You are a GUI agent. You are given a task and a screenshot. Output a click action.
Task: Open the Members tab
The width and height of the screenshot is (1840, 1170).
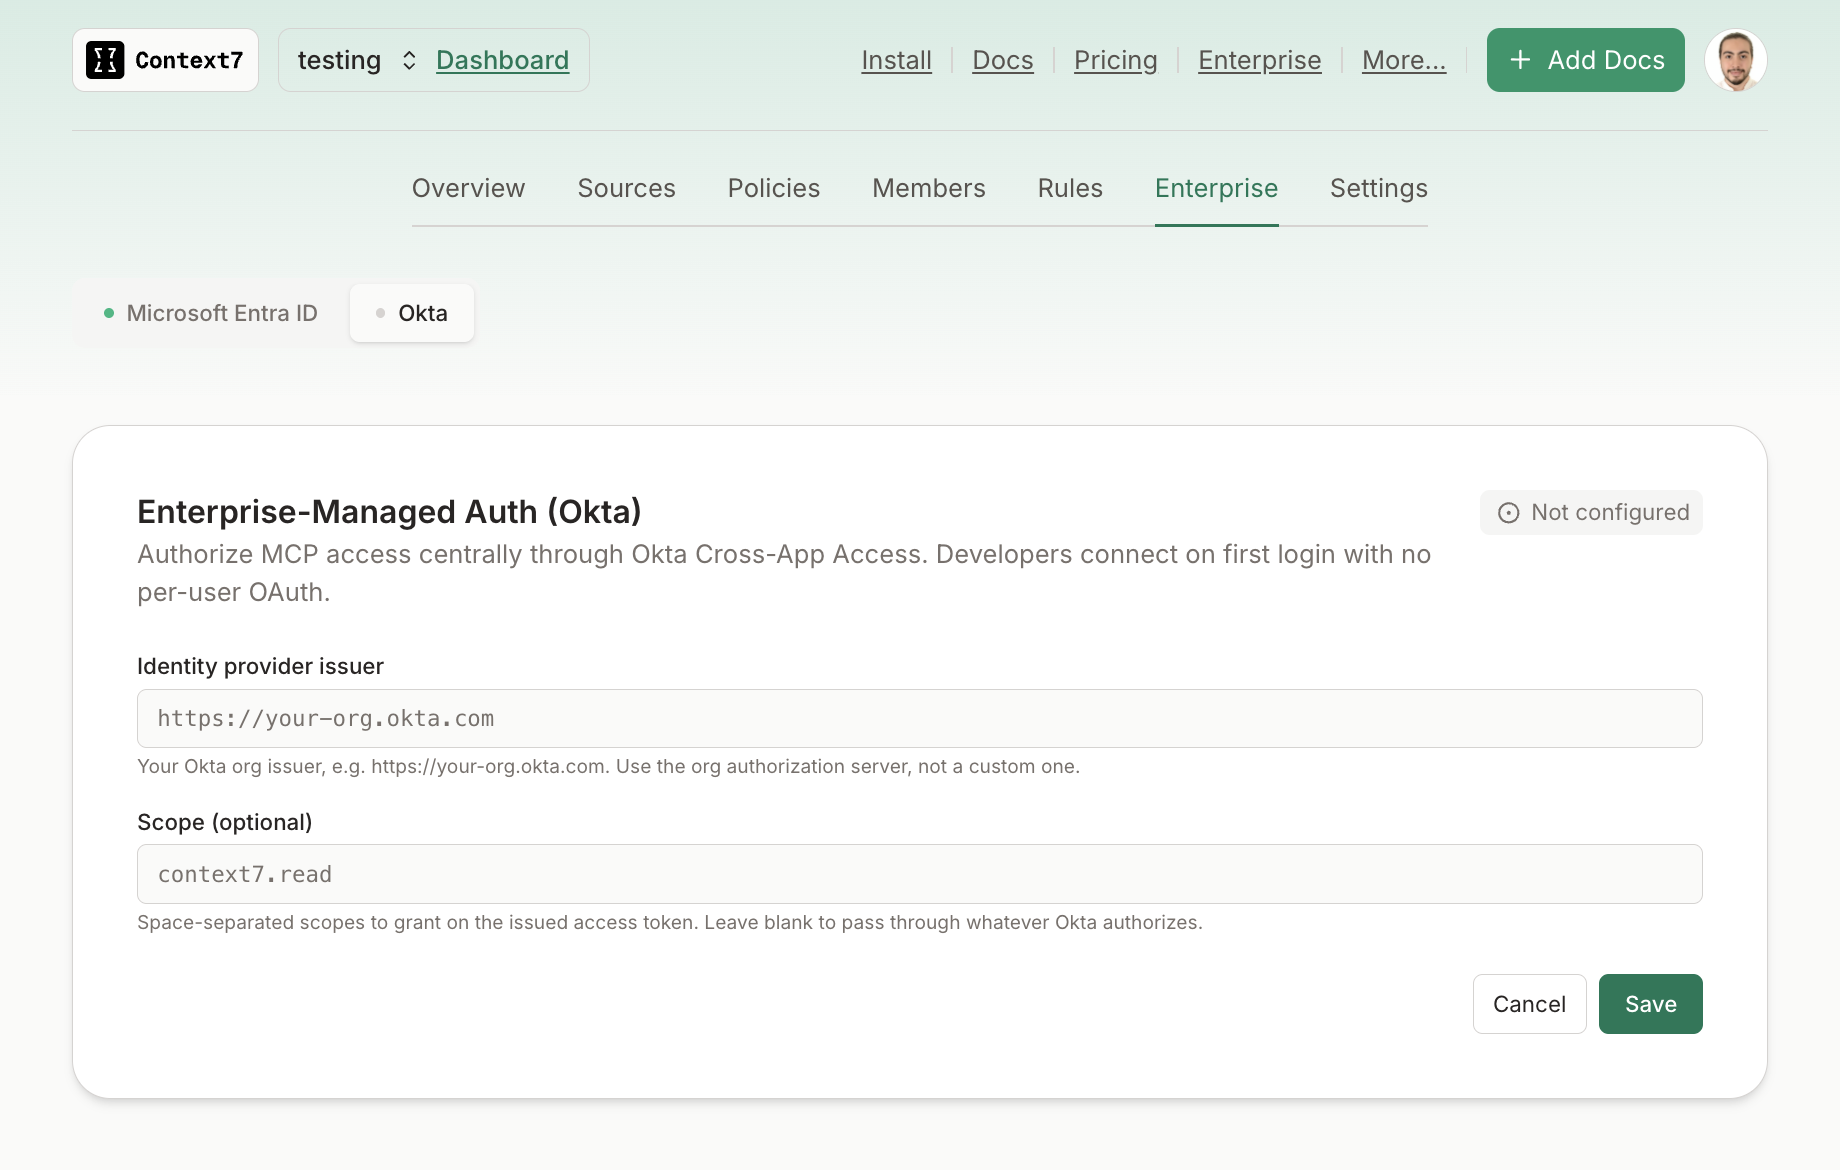[928, 188]
